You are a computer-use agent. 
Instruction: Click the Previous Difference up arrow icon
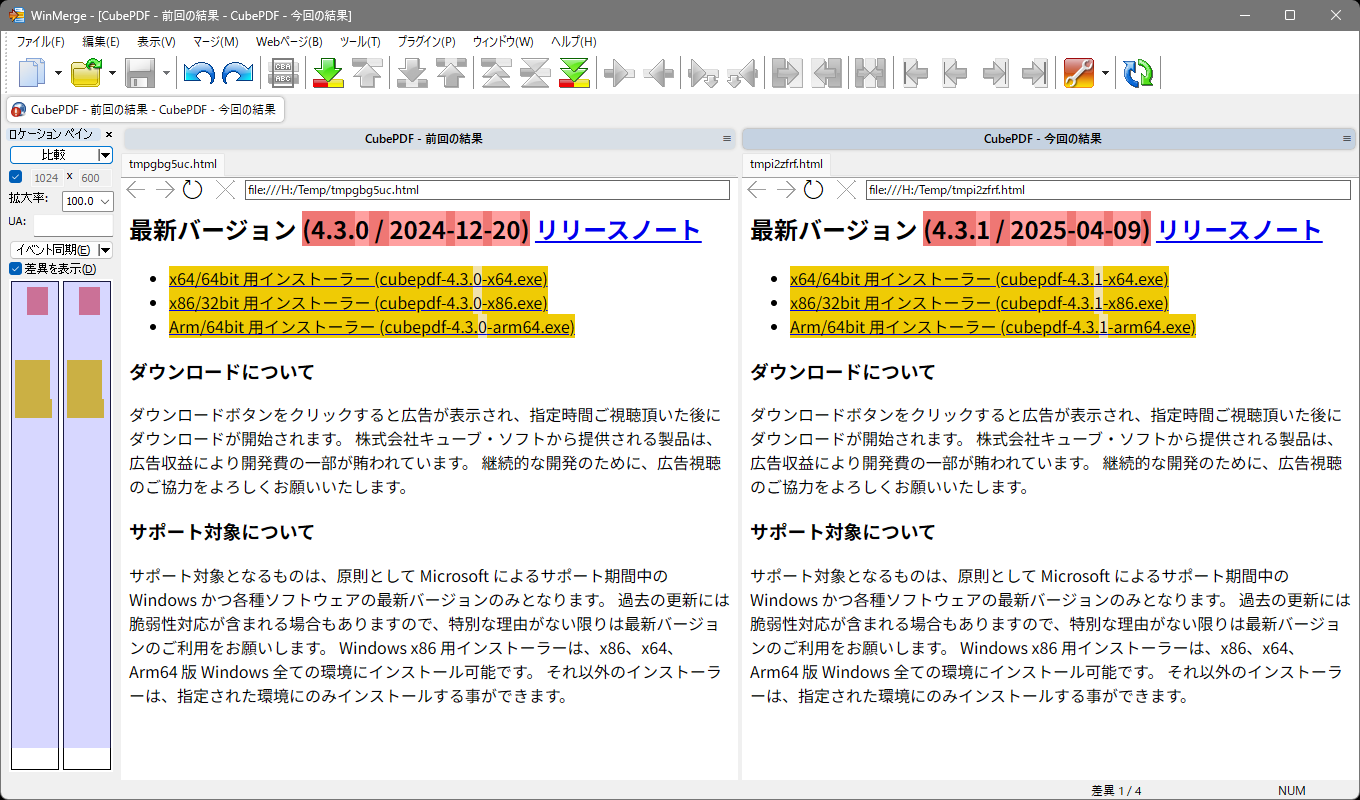(368, 73)
